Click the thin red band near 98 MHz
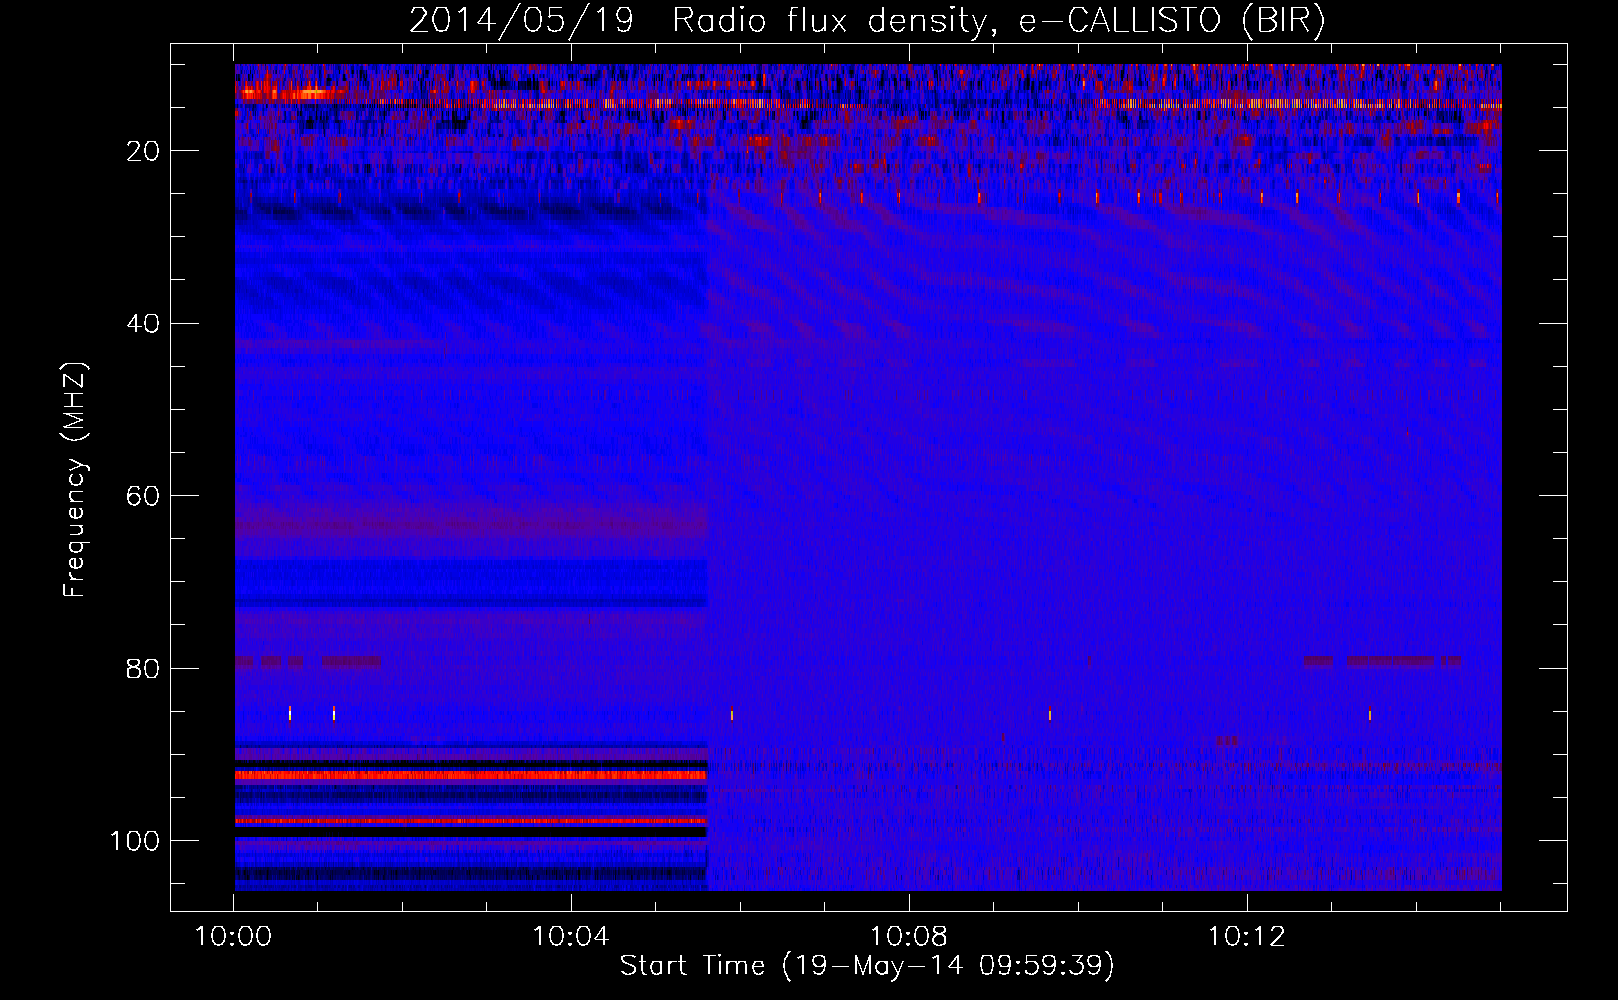Viewport: 1618px width, 1000px height. (x=471, y=821)
